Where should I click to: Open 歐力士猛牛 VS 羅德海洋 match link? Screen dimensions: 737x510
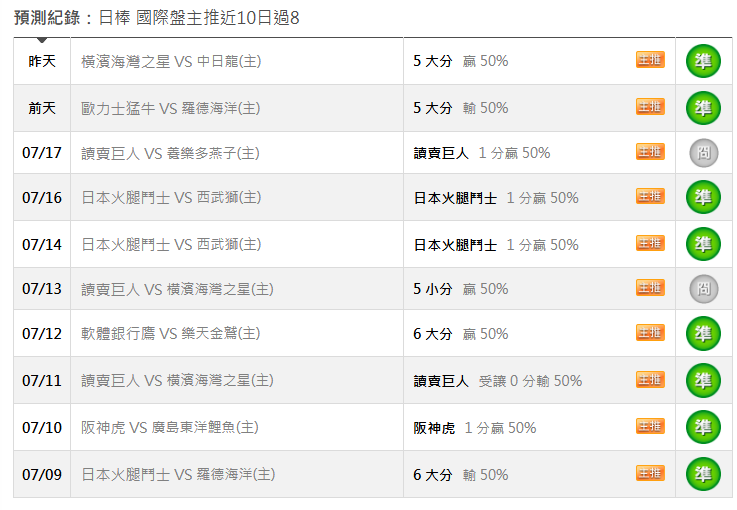tap(171, 108)
